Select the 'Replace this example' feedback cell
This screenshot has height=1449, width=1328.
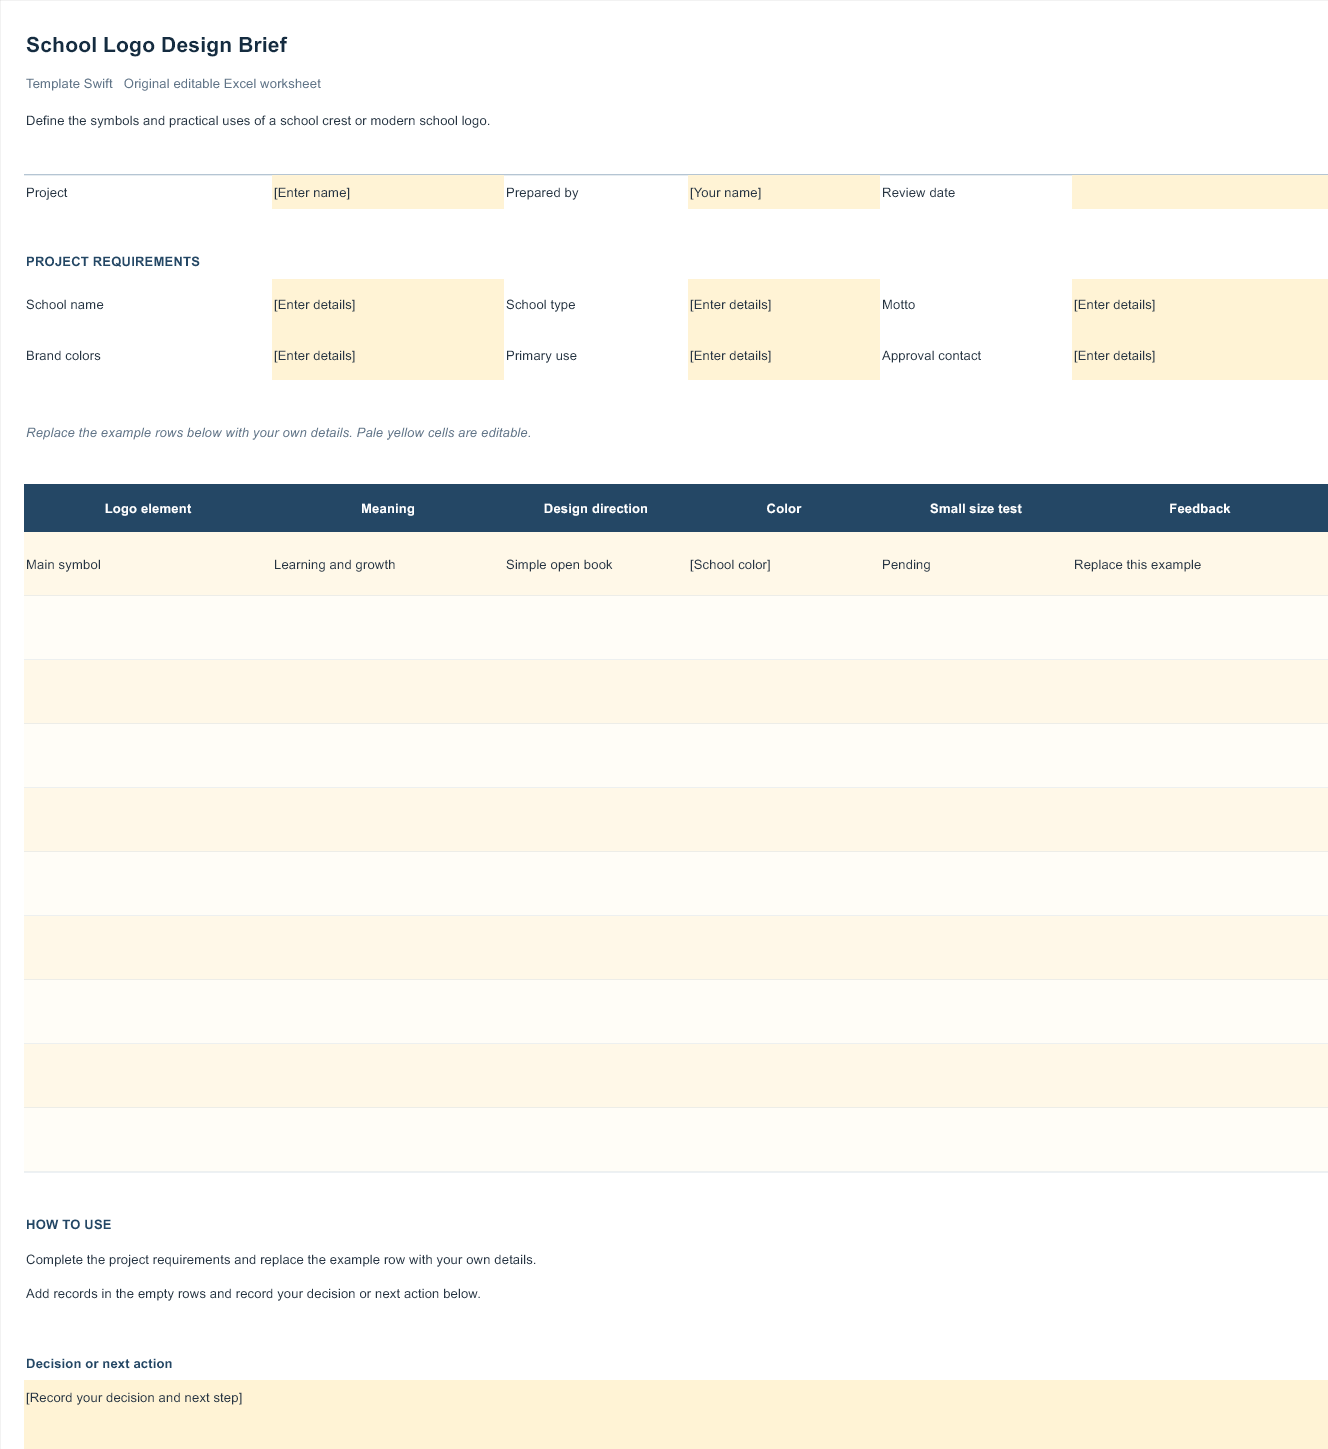click(x=1200, y=565)
